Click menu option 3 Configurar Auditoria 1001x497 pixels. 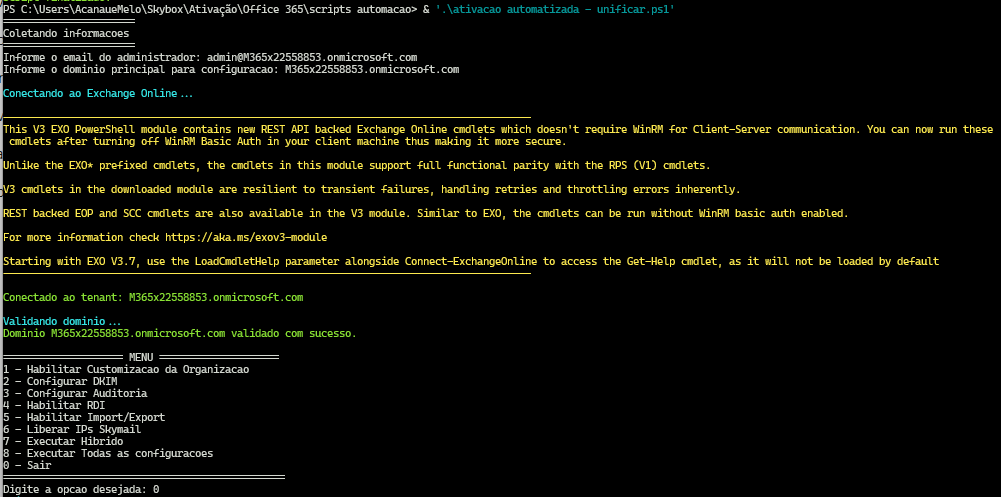75,393
